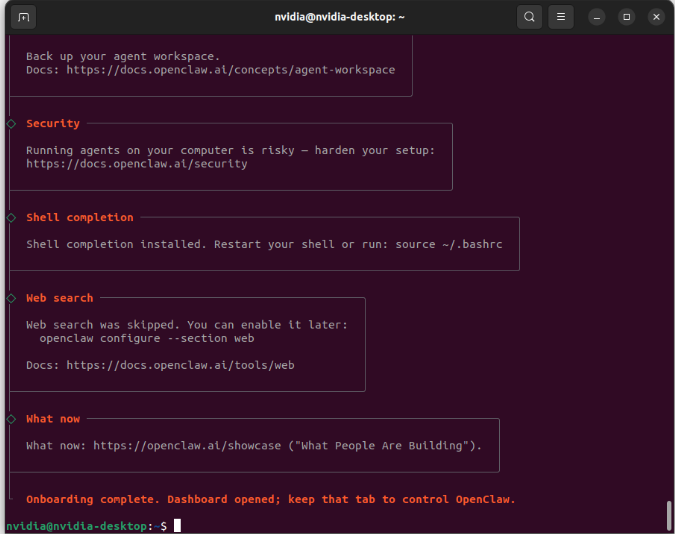Screen dimensions: 675x534
Task: Minimize the terminal window
Action: (x=597, y=17)
